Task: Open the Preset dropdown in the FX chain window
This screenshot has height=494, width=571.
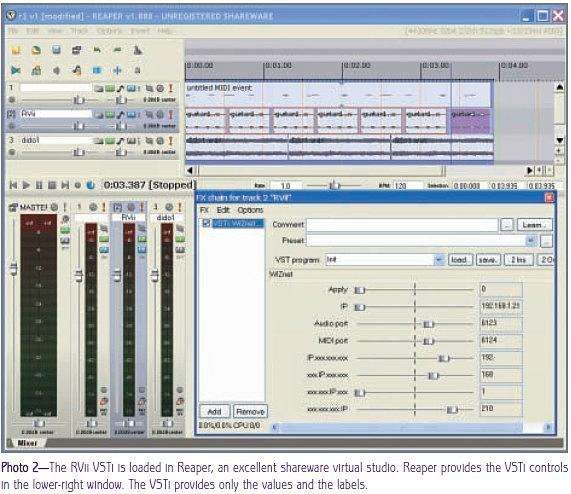Action: click(x=531, y=241)
